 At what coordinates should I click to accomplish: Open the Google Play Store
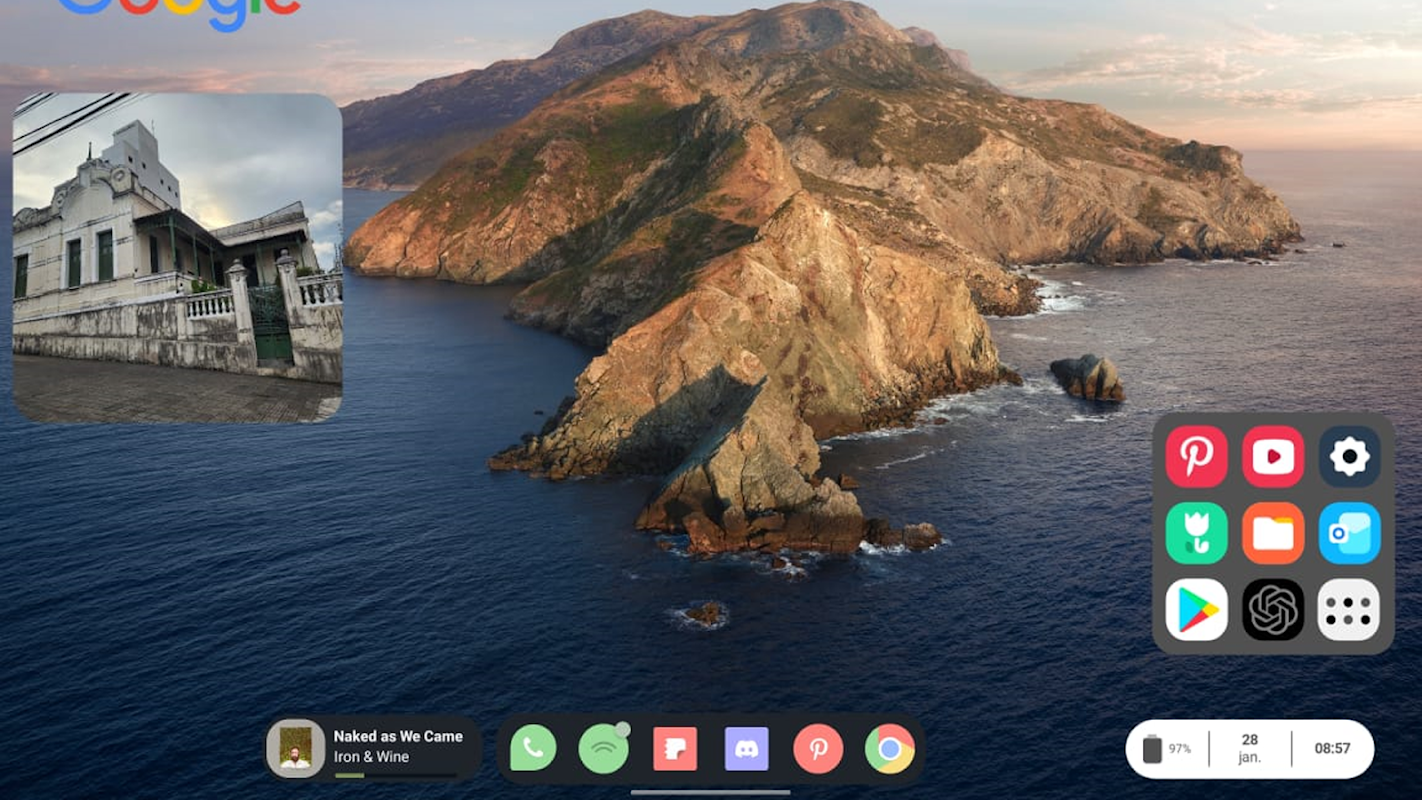pos(1196,609)
